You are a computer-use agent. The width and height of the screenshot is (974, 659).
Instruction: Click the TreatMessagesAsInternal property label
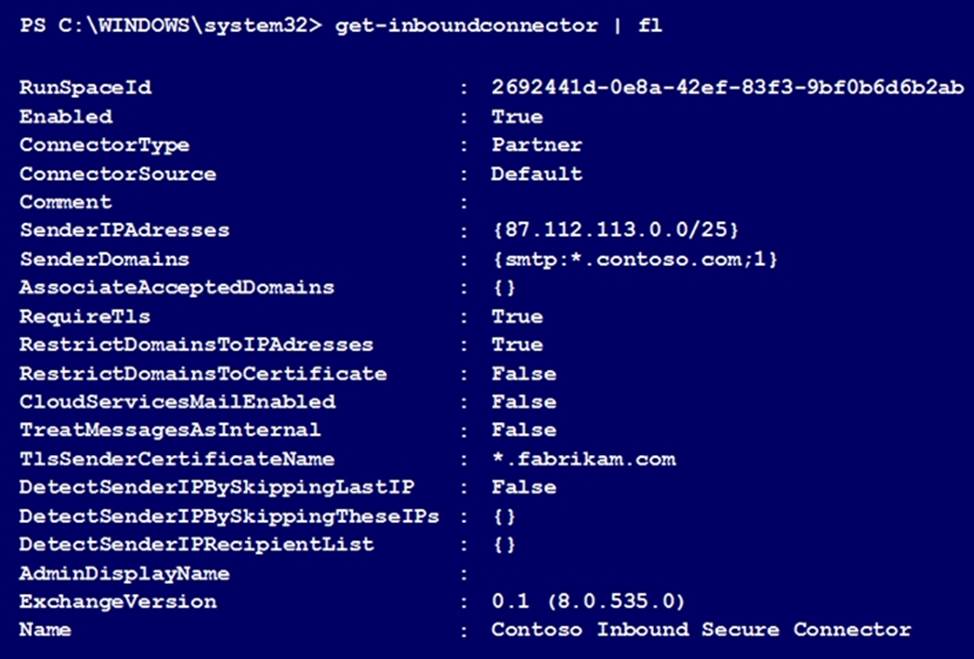(170, 430)
